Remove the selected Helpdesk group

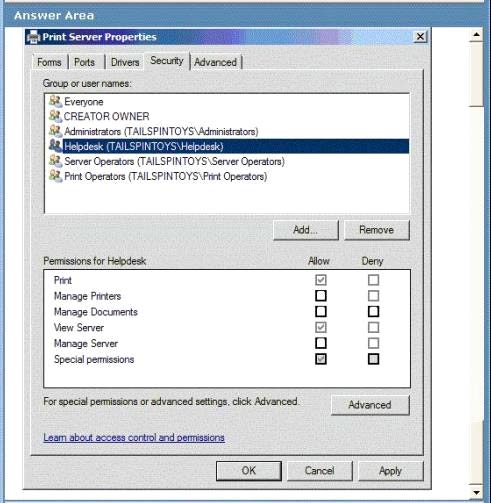(376, 230)
